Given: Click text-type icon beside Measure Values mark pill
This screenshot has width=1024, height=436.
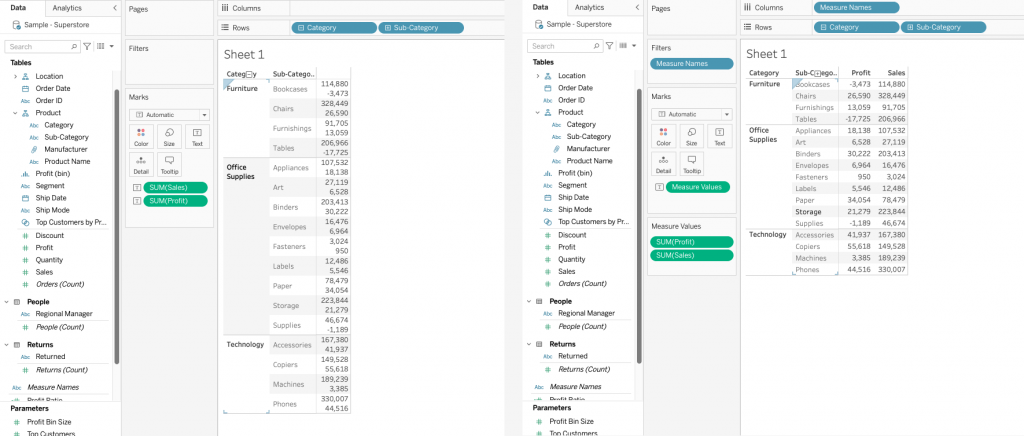Looking at the screenshot, I should [657, 187].
